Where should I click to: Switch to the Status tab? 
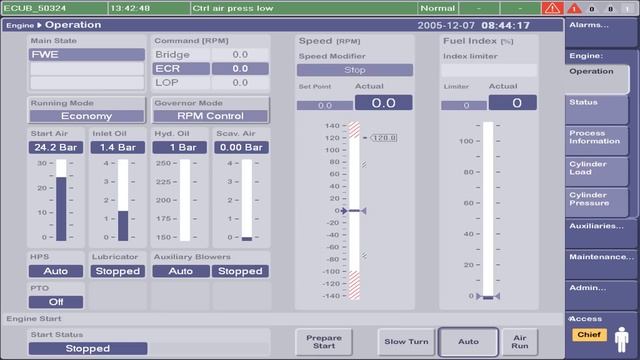pos(596,109)
